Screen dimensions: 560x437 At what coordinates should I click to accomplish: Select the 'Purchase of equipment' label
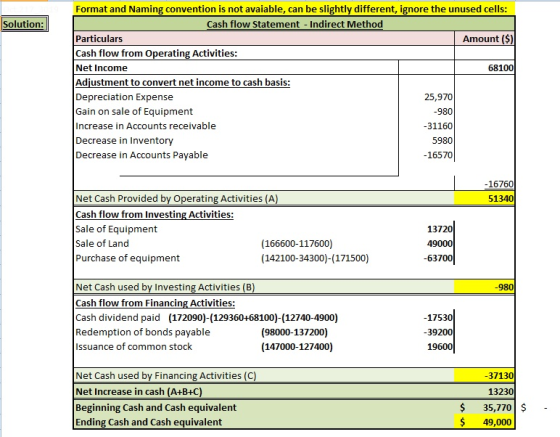[x=128, y=258]
